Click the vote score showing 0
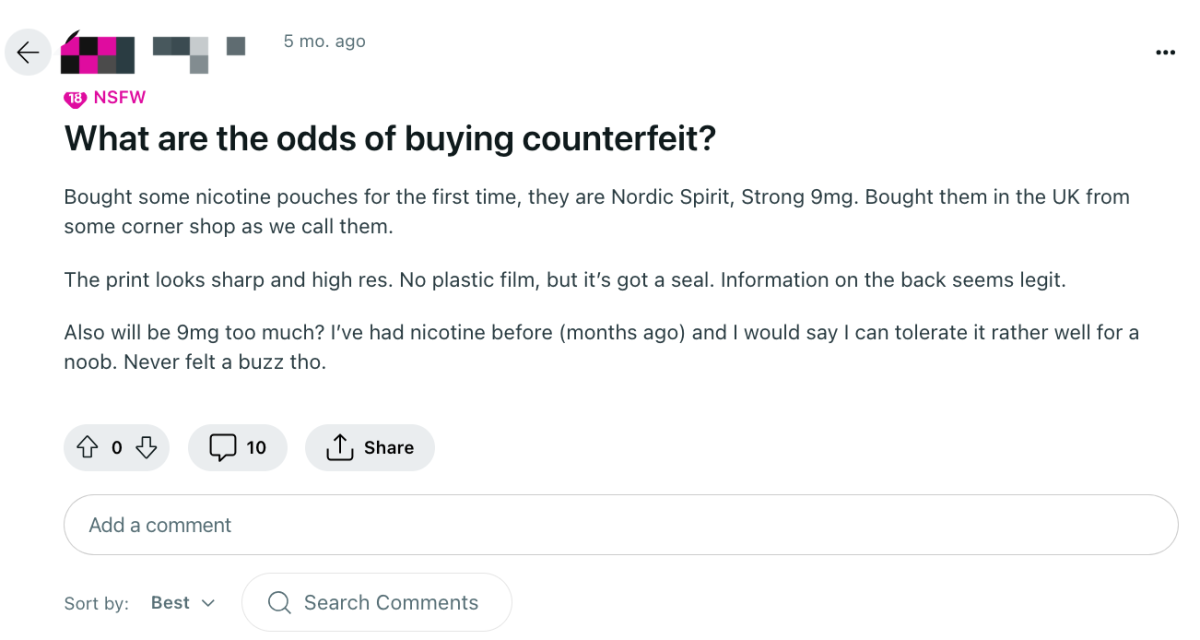The image size is (1200, 640). tap(116, 447)
